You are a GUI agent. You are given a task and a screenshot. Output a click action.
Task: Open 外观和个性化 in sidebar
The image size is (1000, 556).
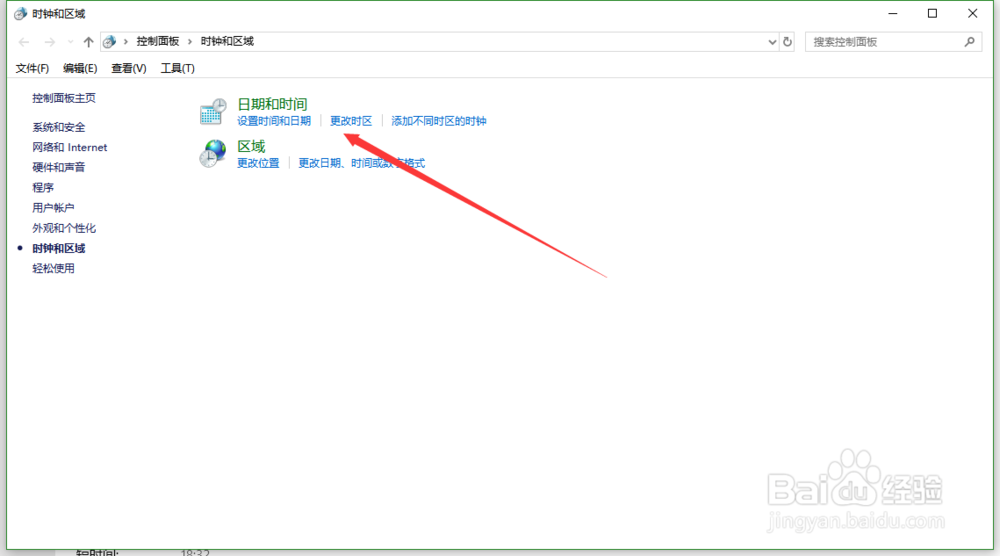click(64, 228)
